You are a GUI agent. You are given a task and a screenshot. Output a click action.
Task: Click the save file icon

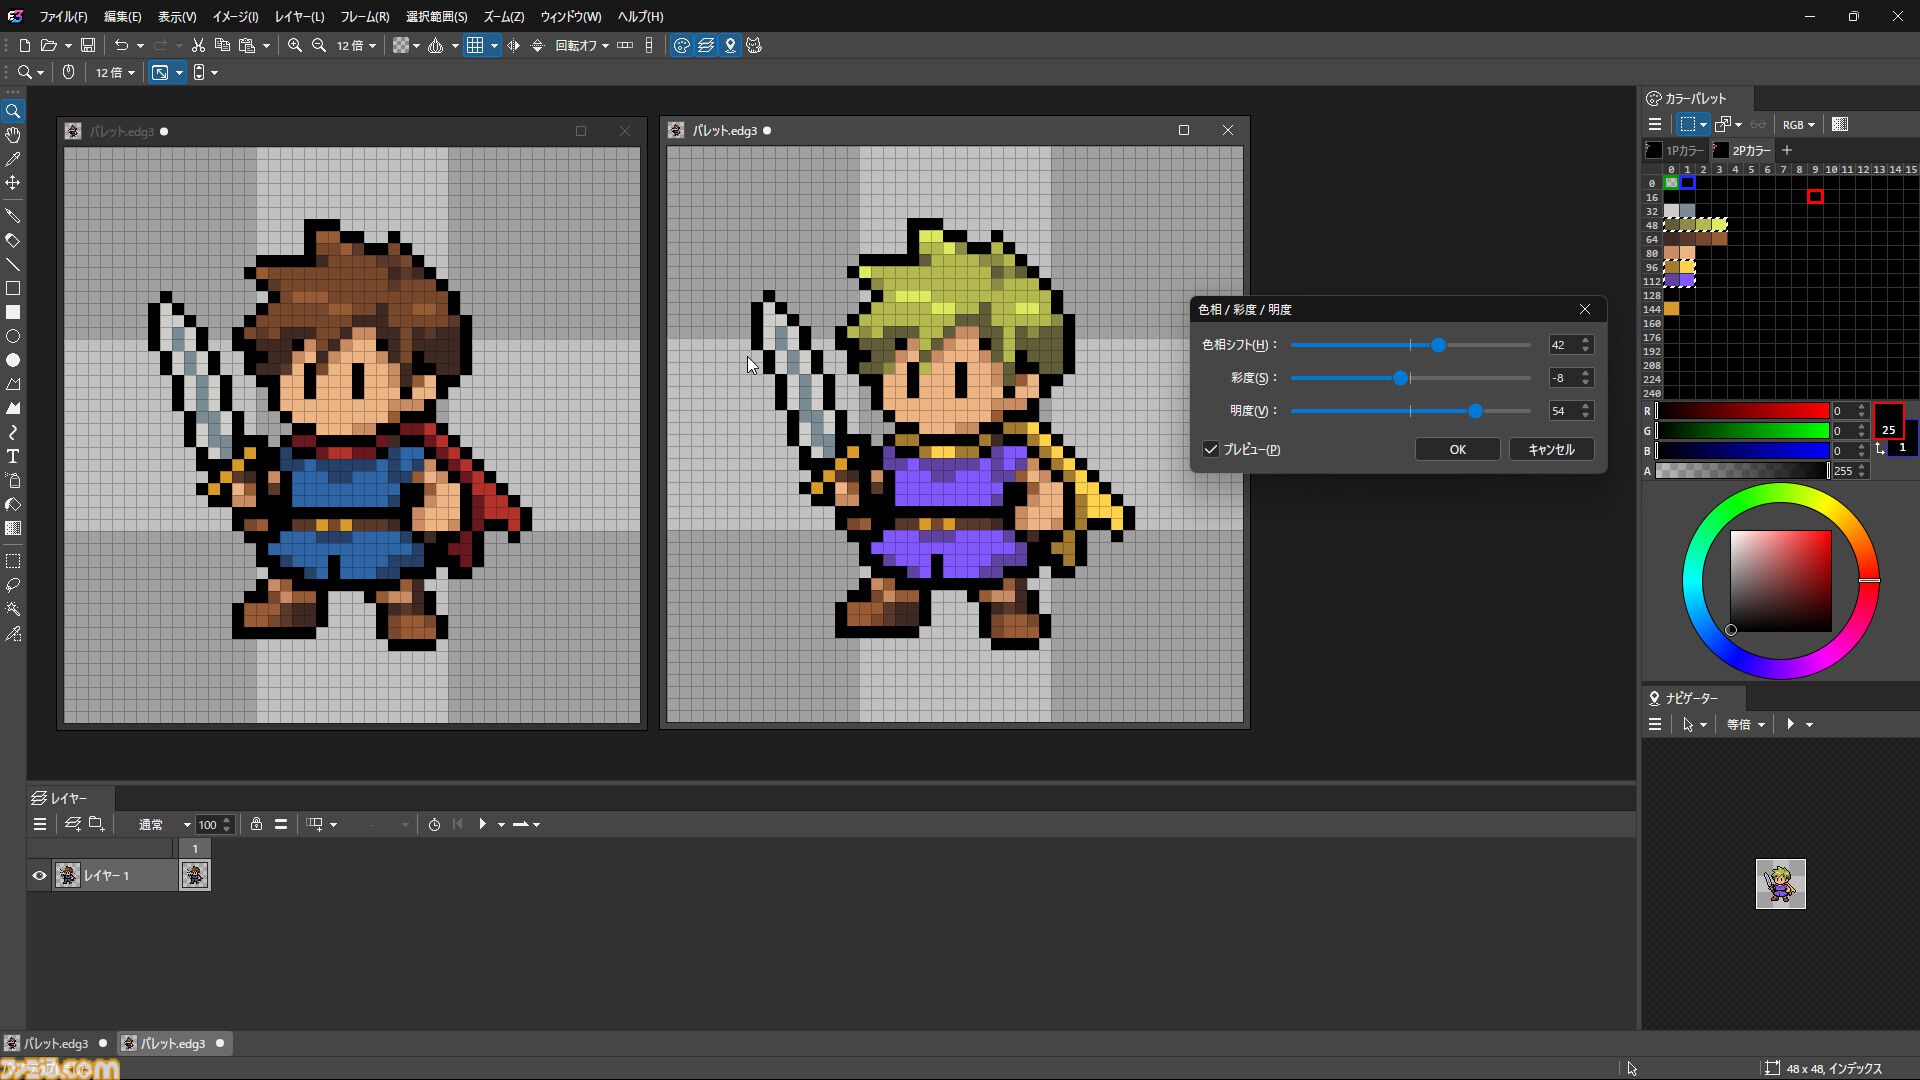tap(88, 45)
